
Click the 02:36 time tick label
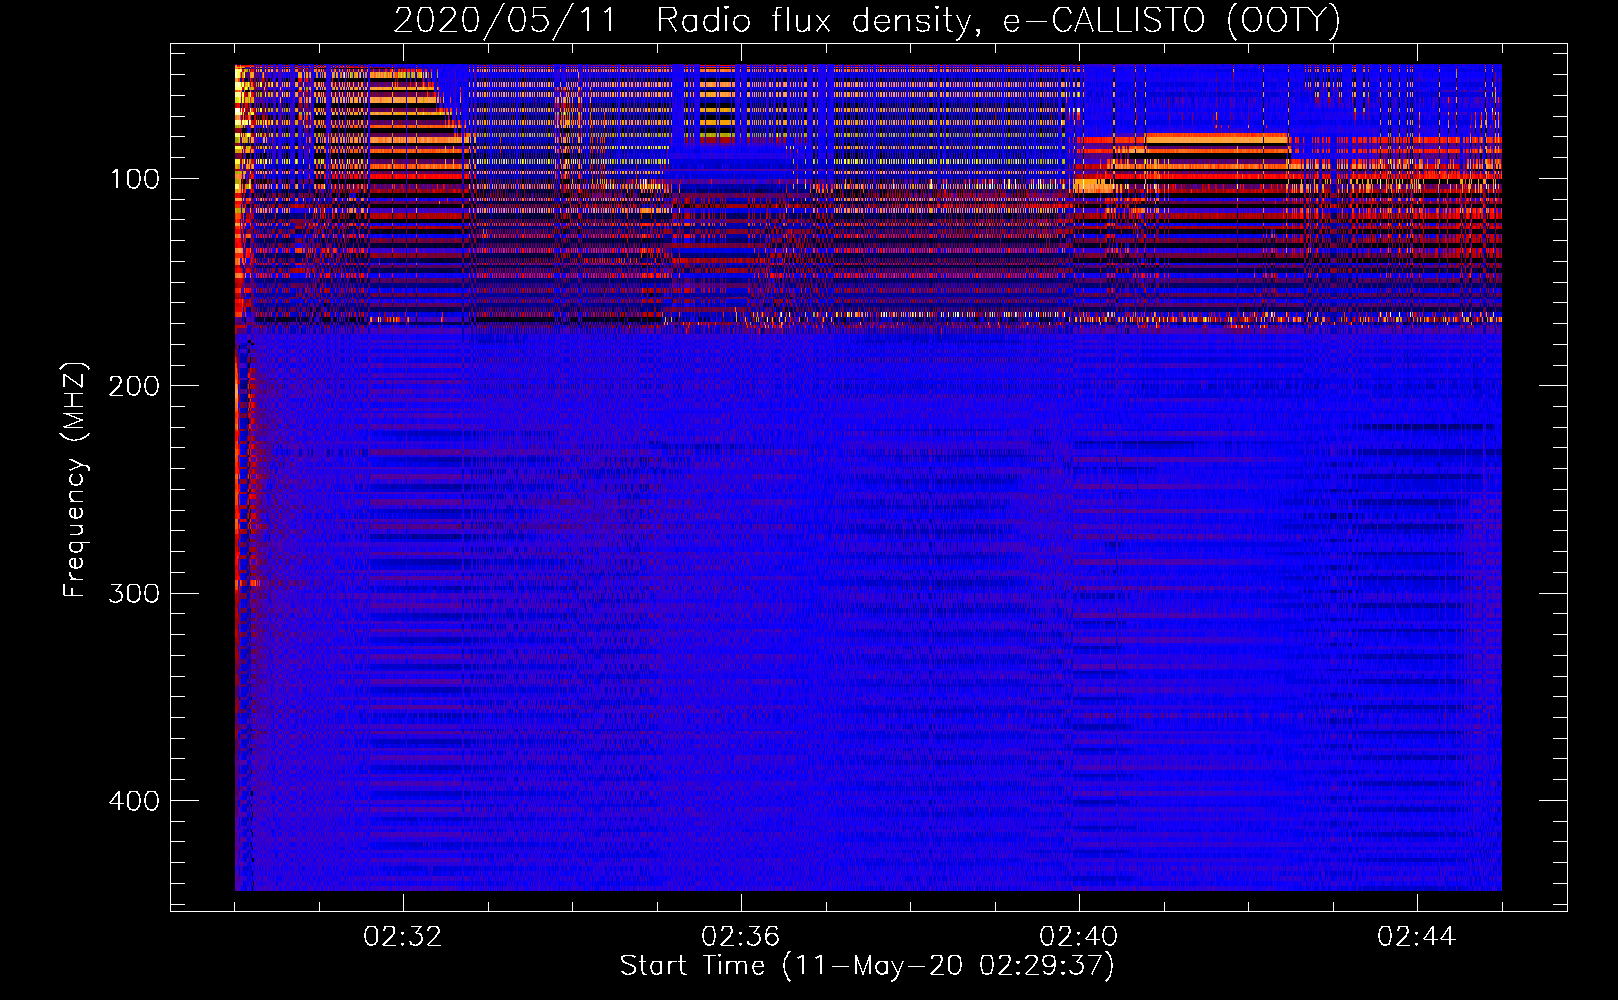click(x=741, y=937)
